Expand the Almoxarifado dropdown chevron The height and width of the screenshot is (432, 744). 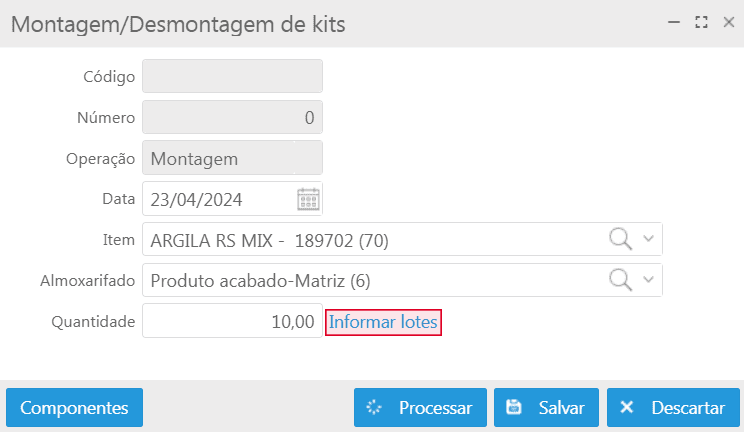[648, 280]
